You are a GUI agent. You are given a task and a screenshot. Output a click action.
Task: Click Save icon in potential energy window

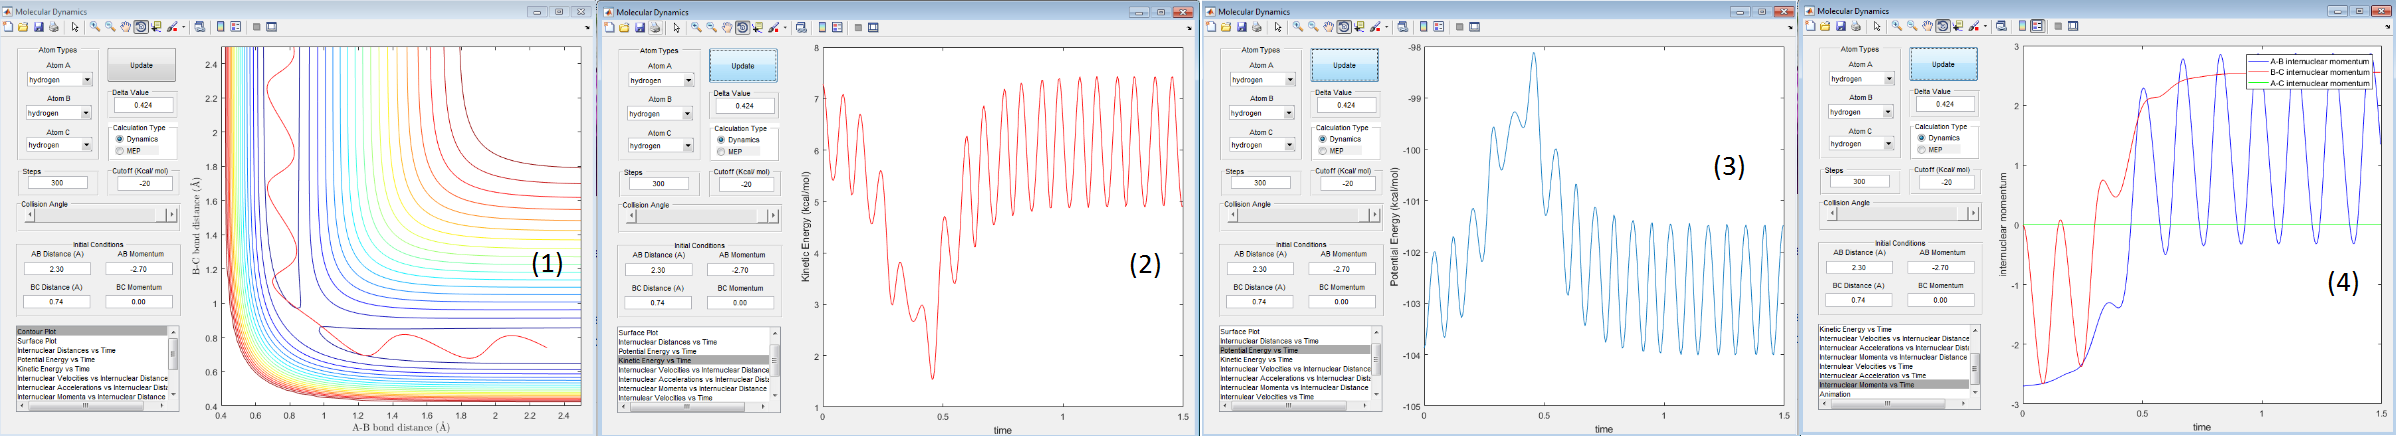pyautogui.click(x=1241, y=27)
